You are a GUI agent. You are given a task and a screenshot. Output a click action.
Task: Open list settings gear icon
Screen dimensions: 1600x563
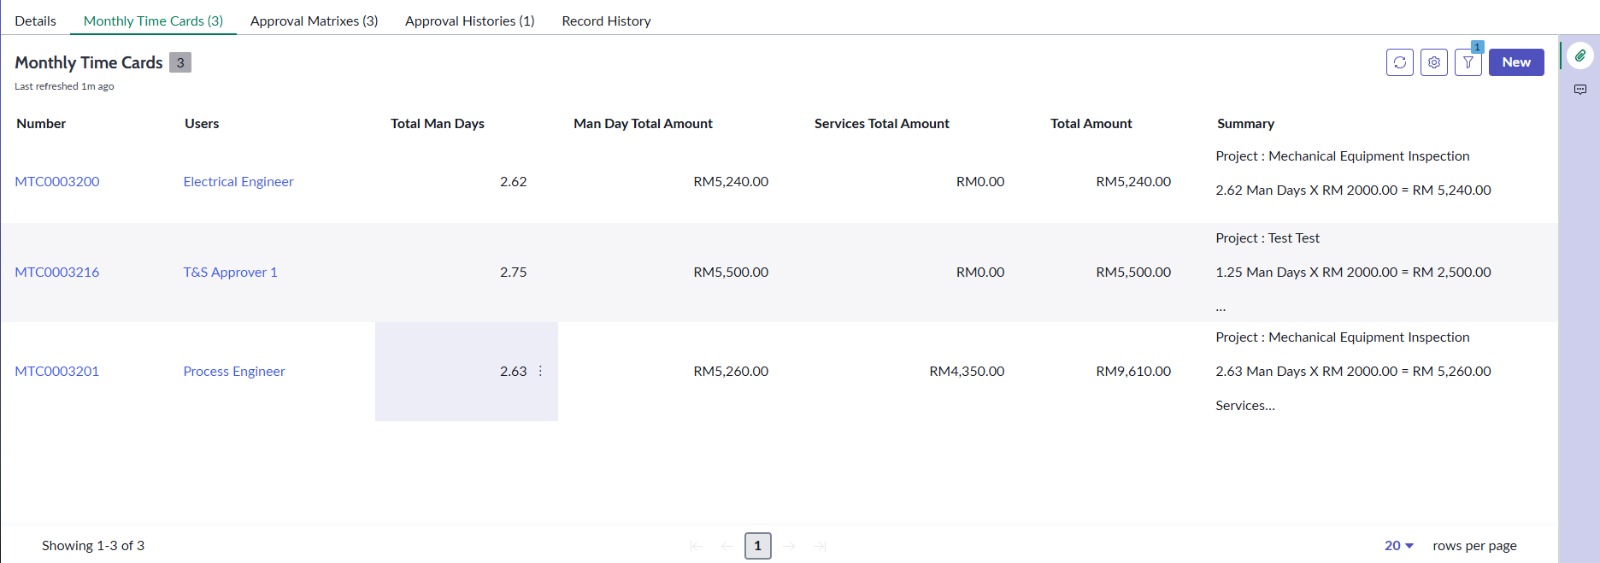1434,62
